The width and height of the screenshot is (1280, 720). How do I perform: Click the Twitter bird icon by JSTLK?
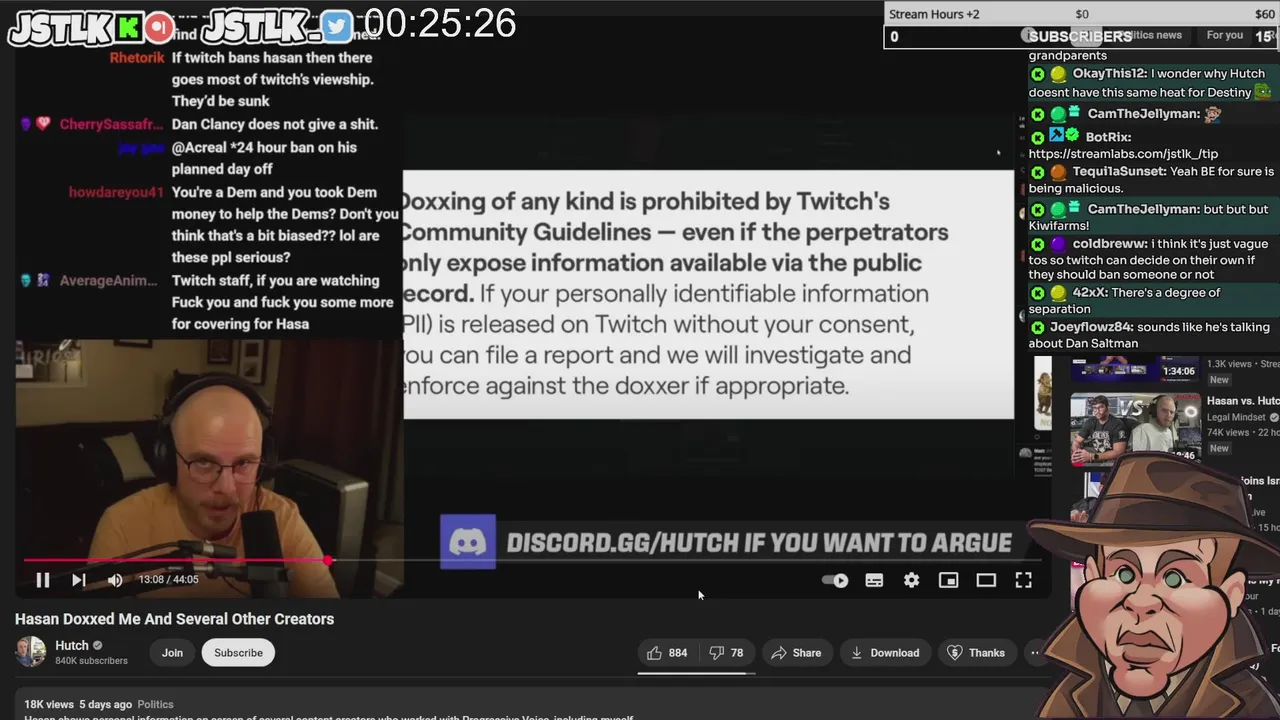coord(337,27)
